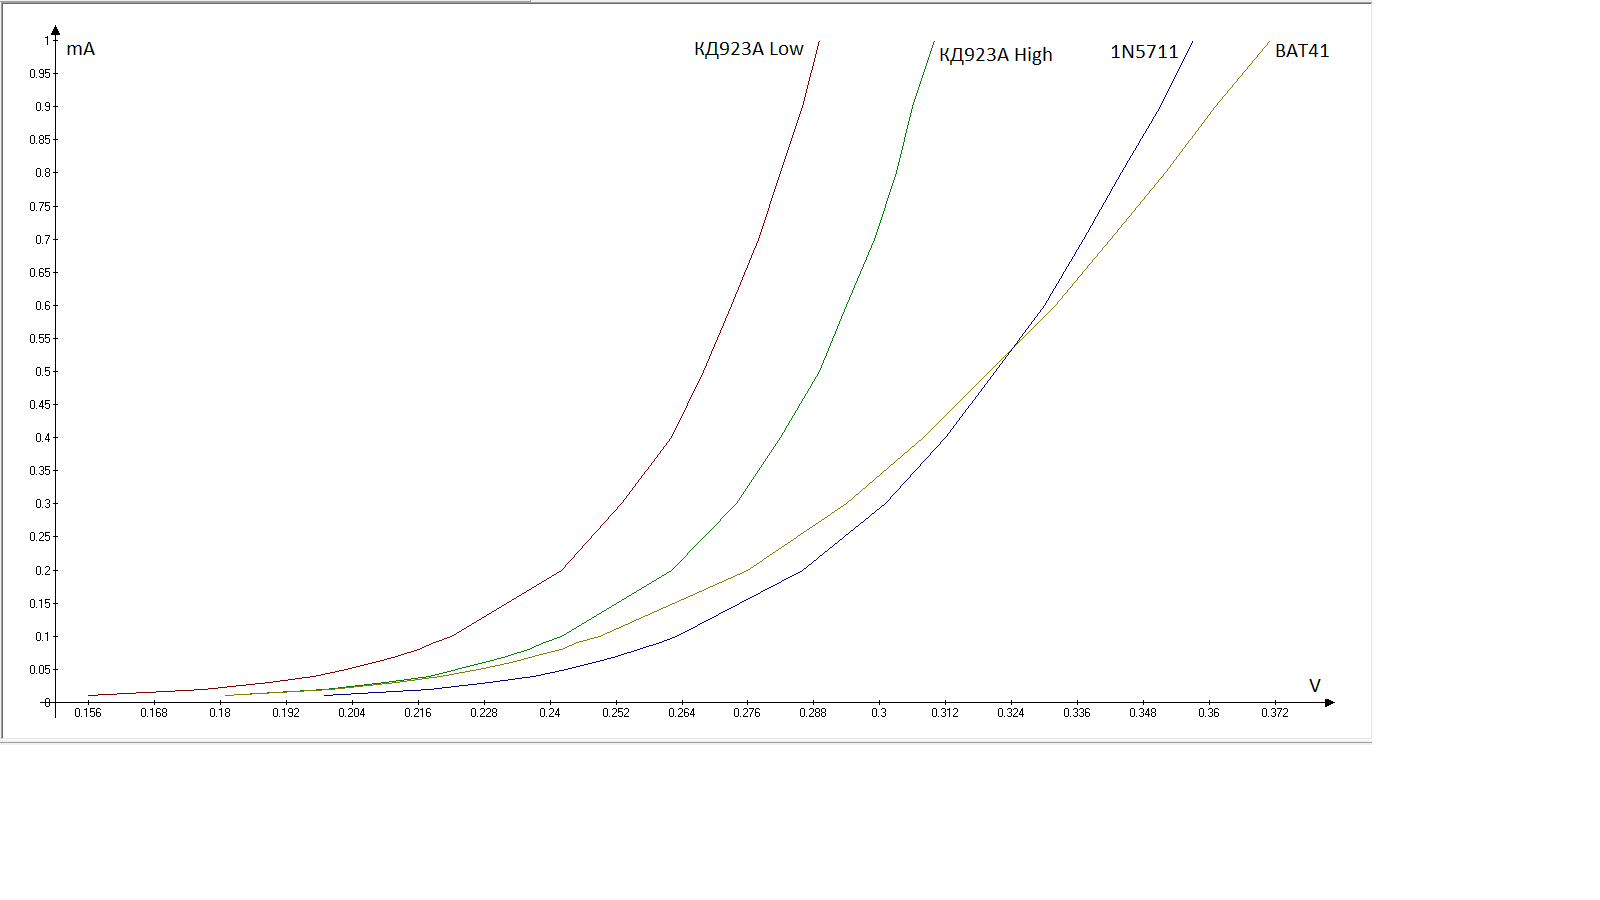The height and width of the screenshot is (900, 1600).
Task: Click the 0.204 voltage axis tick
Action: pos(352,713)
